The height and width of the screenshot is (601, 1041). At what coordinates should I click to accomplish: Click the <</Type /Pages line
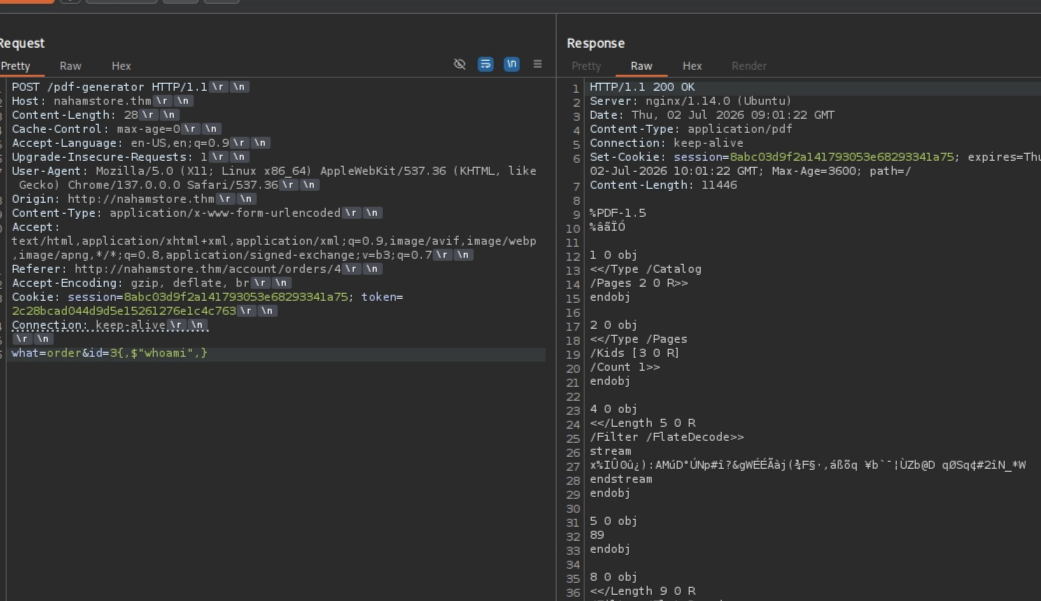[x=639, y=339]
